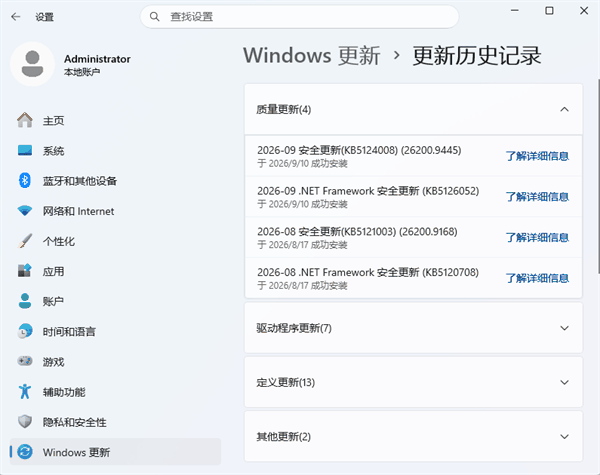The width and height of the screenshot is (600, 475).
Task: Click the Bluetooth icon in sidebar
Action: coord(25,180)
